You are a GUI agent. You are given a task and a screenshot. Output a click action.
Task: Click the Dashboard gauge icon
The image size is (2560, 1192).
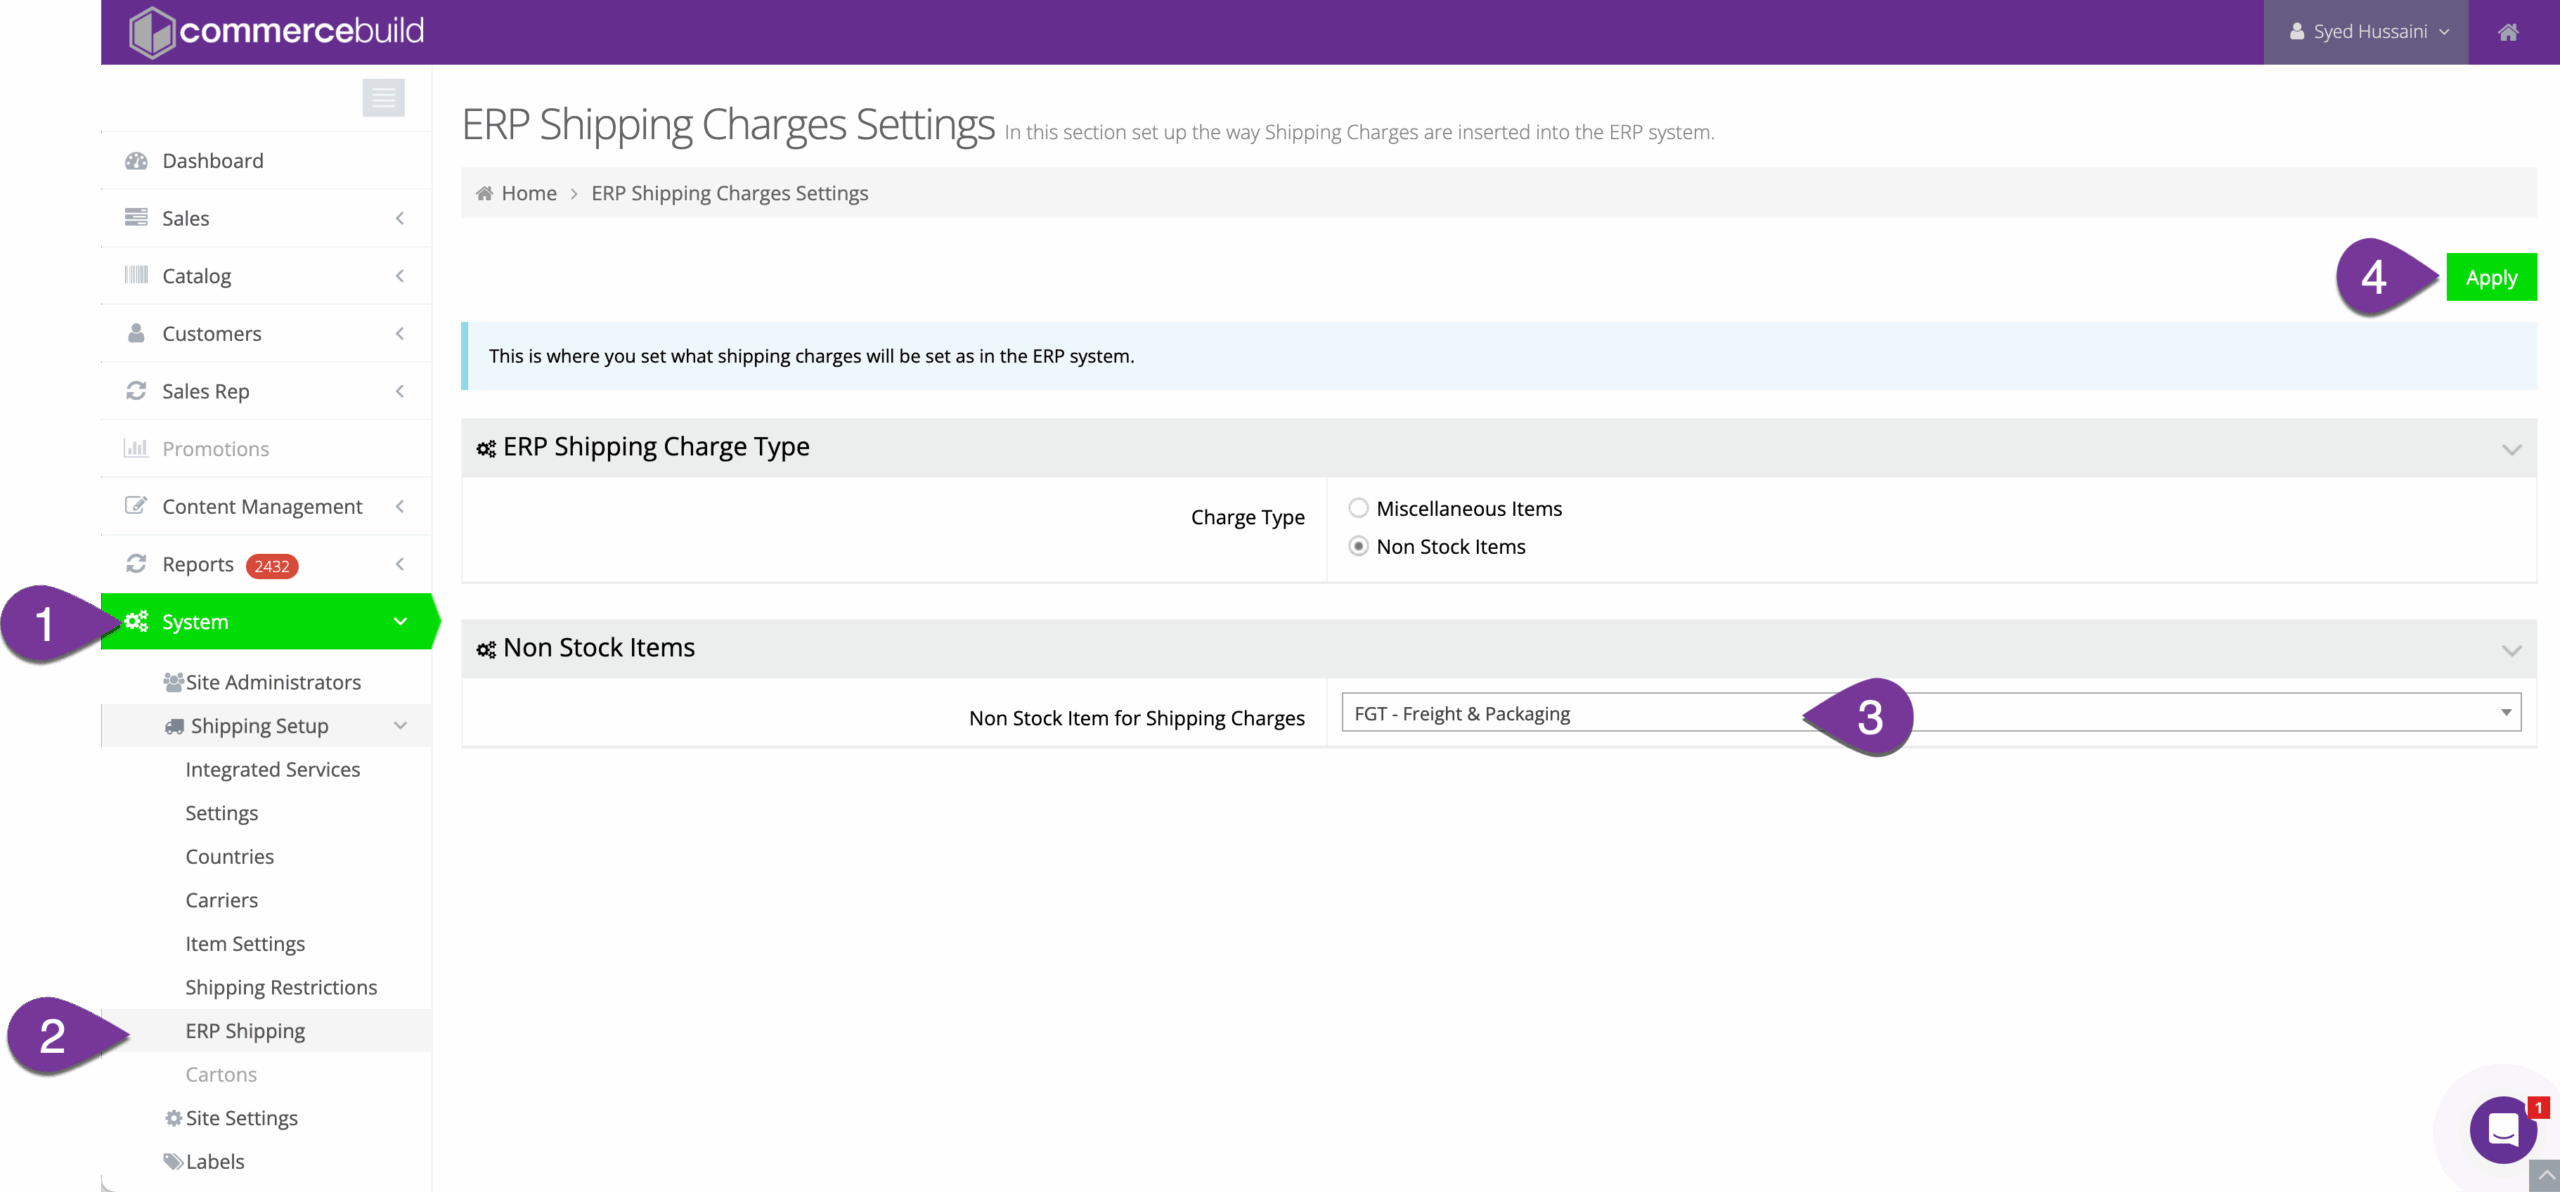pyautogui.click(x=136, y=161)
